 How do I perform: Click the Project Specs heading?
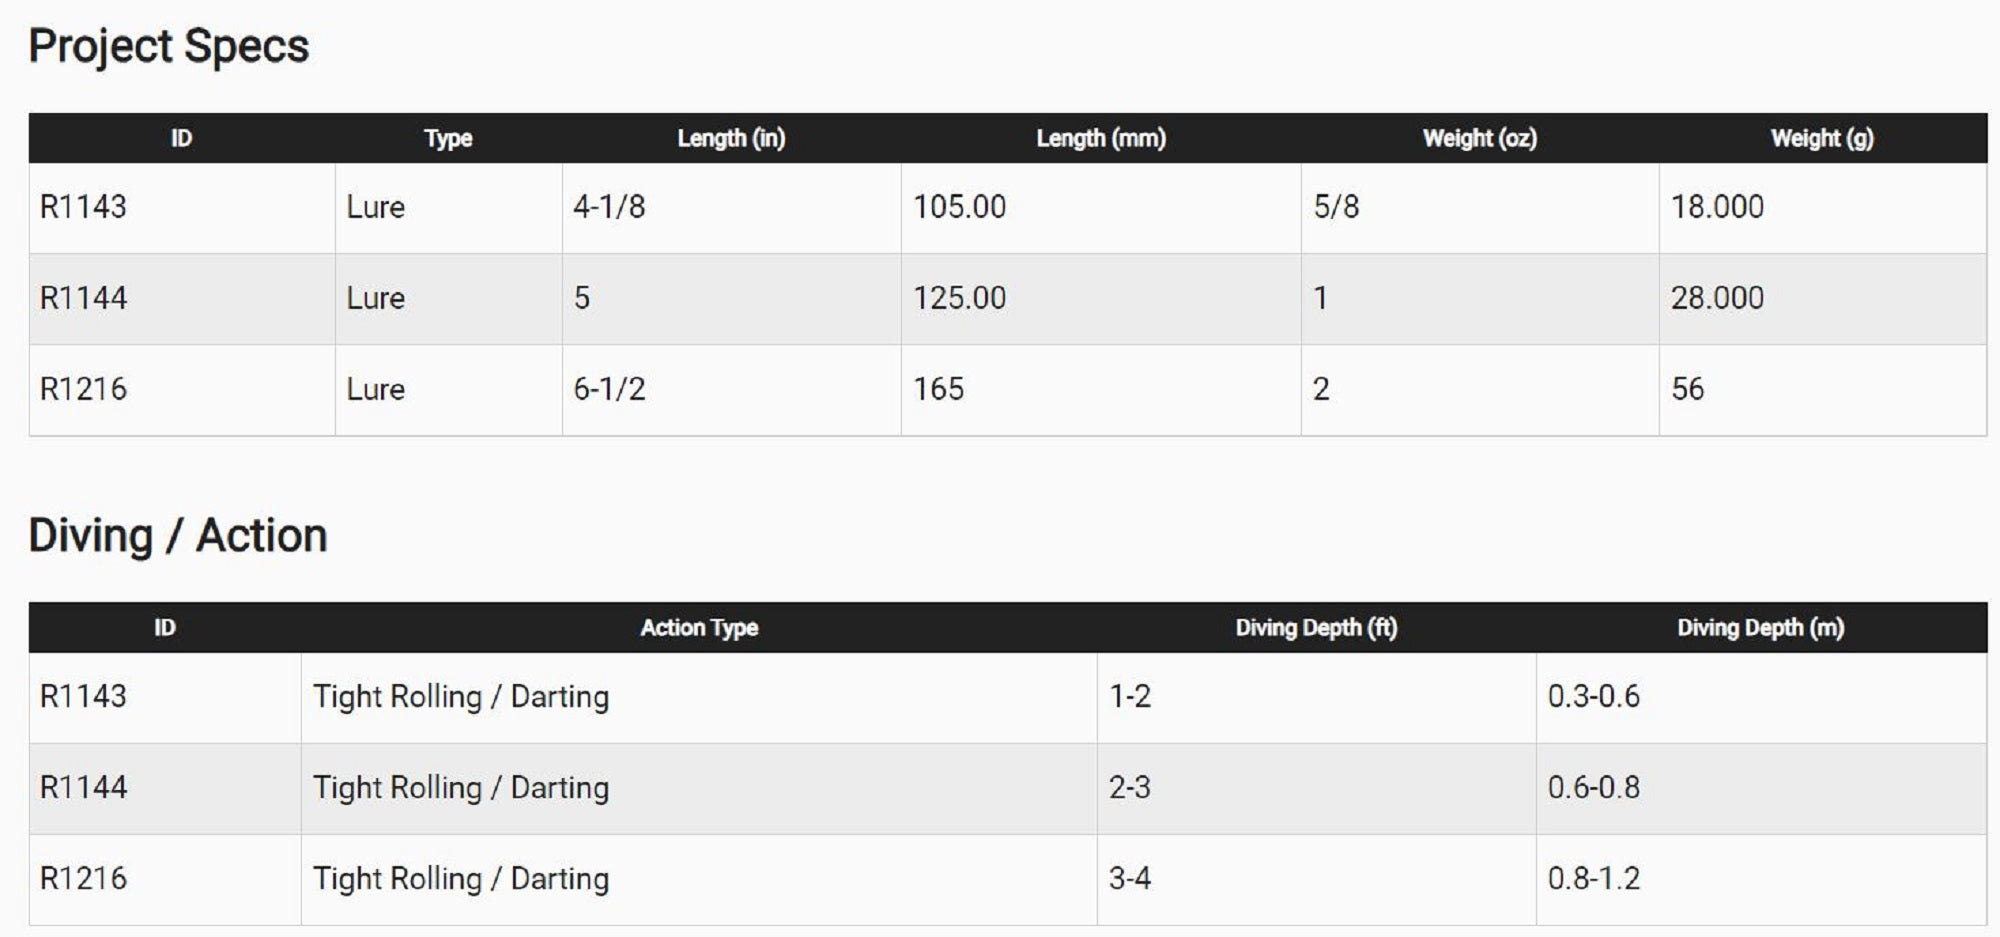[x=169, y=47]
